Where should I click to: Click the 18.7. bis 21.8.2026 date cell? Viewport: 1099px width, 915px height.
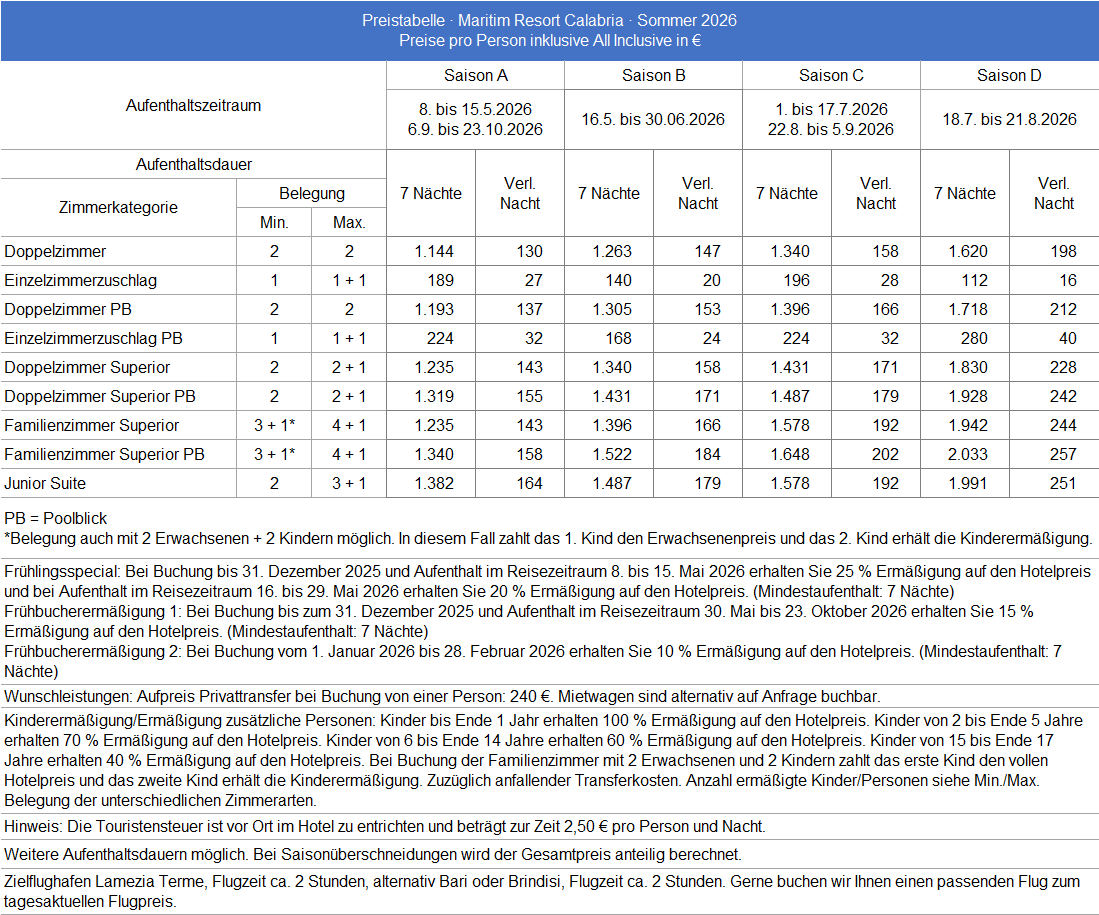[x=1009, y=119]
